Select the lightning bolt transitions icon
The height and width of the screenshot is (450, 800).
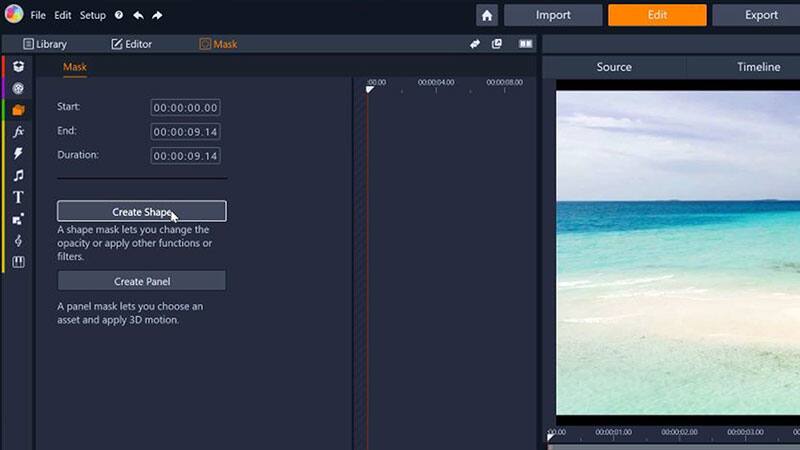(18, 154)
